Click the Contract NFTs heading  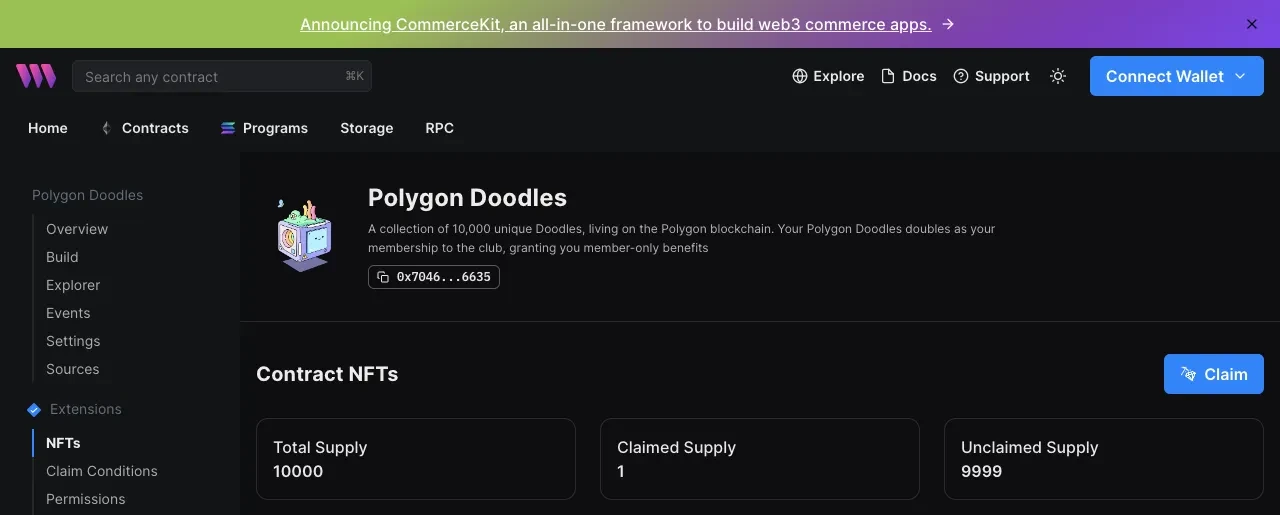327,374
